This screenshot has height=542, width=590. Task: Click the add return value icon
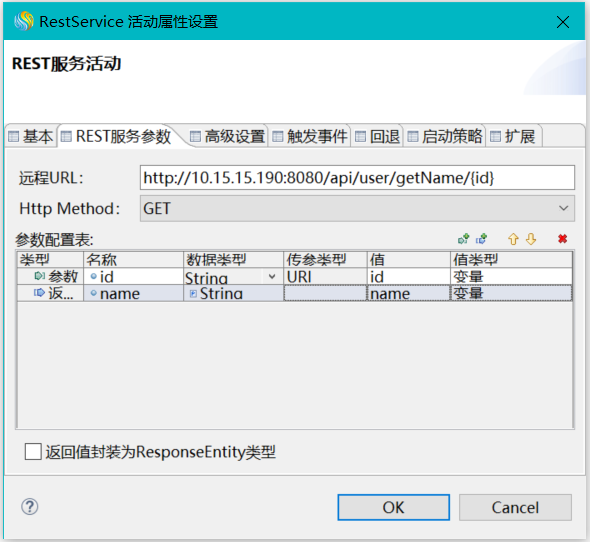pos(481,239)
